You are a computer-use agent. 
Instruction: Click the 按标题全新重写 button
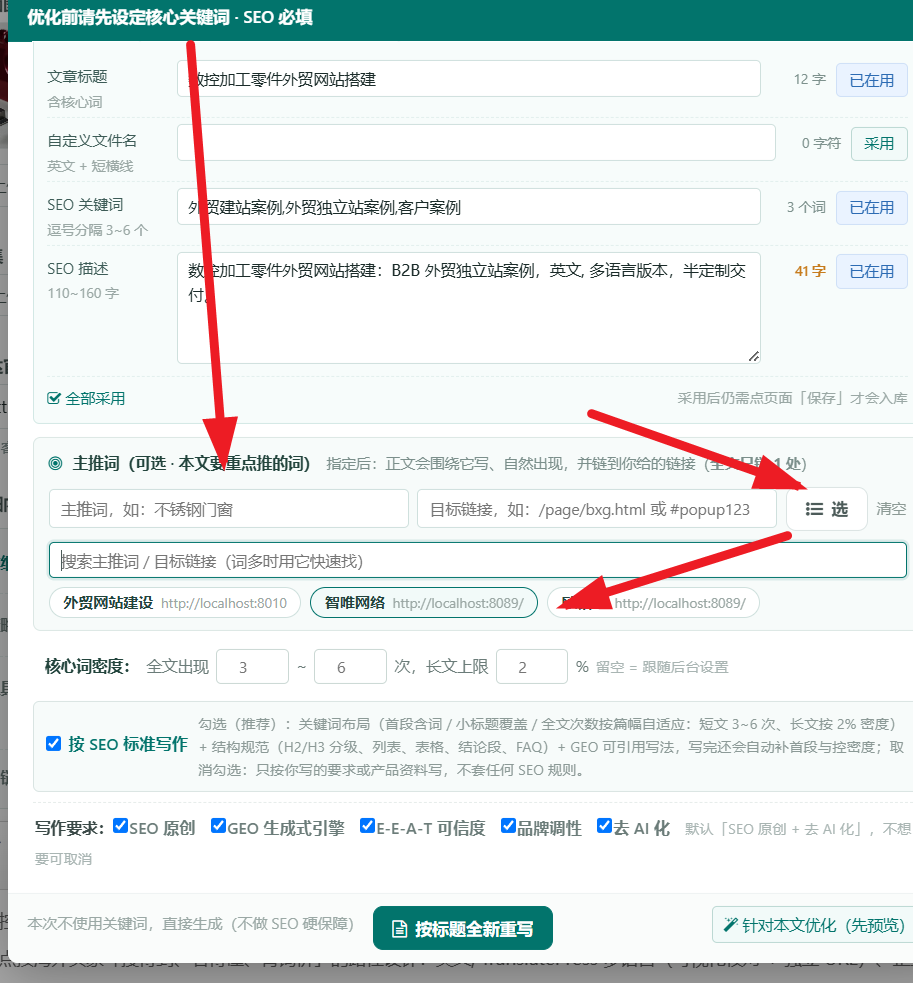click(463, 928)
